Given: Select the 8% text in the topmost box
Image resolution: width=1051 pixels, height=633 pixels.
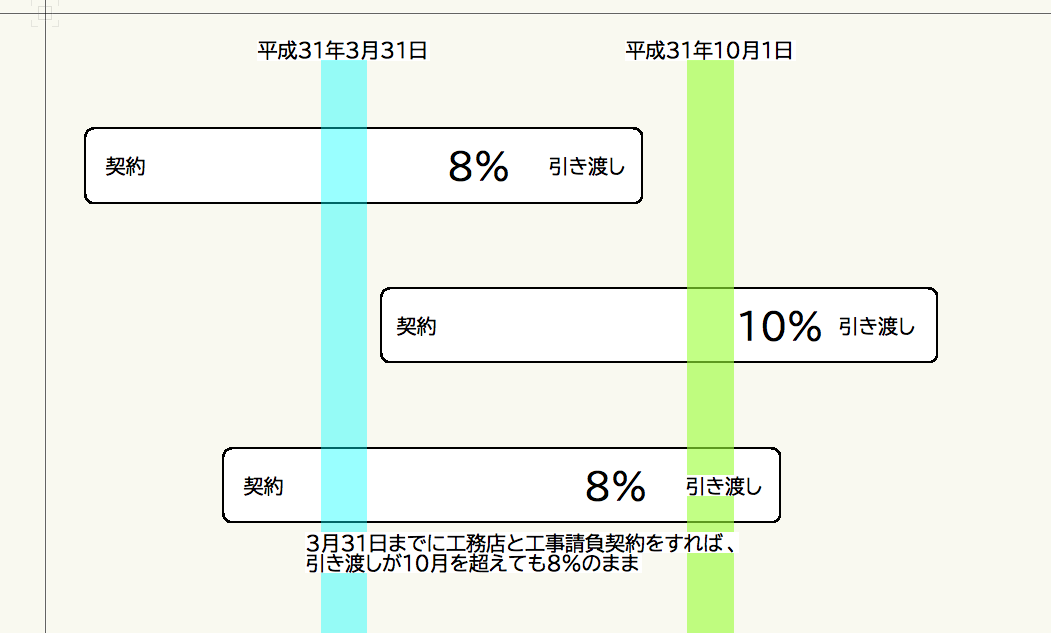Looking at the screenshot, I should tap(479, 167).
